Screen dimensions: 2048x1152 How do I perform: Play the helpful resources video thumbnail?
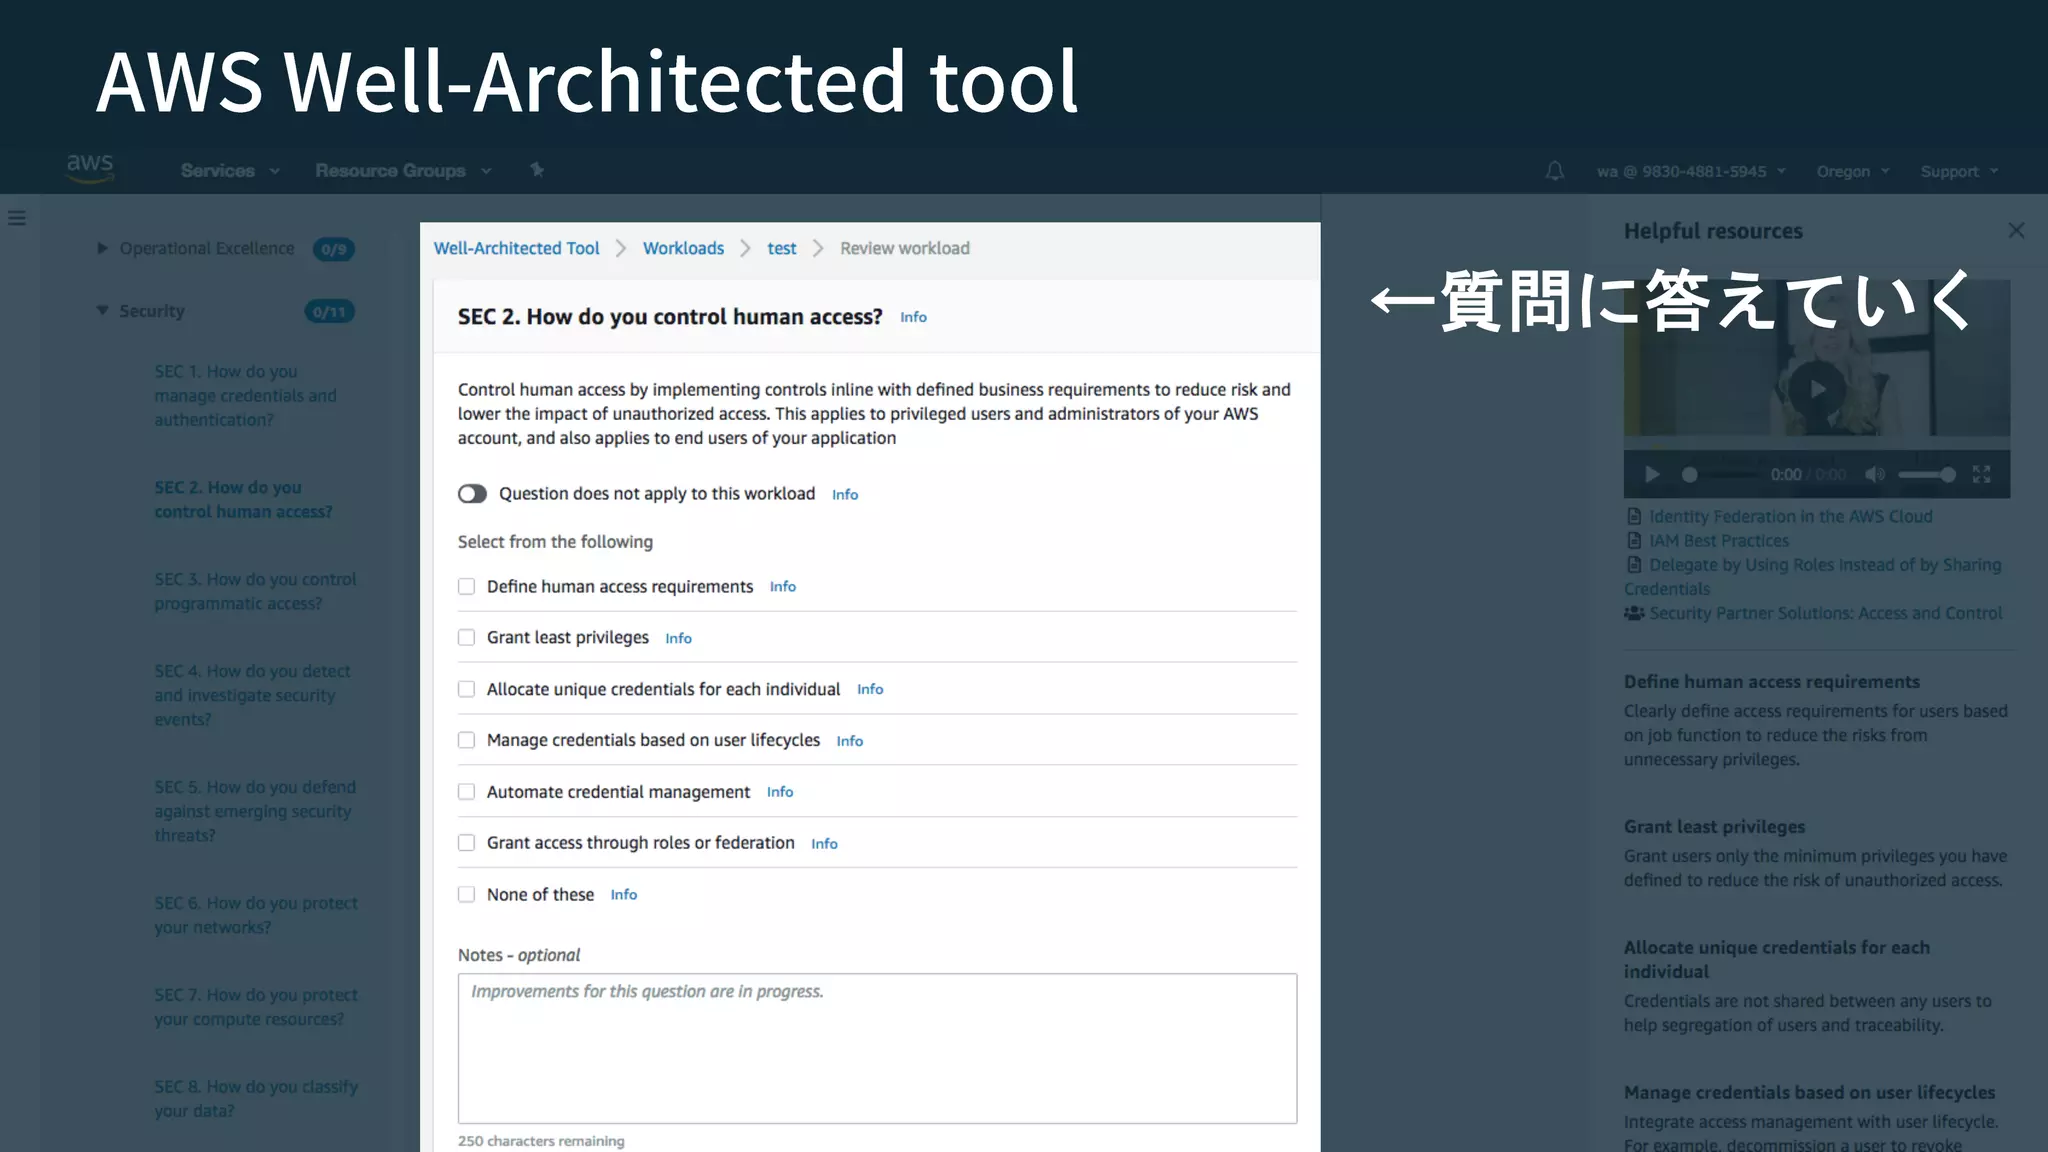click(x=1816, y=389)
